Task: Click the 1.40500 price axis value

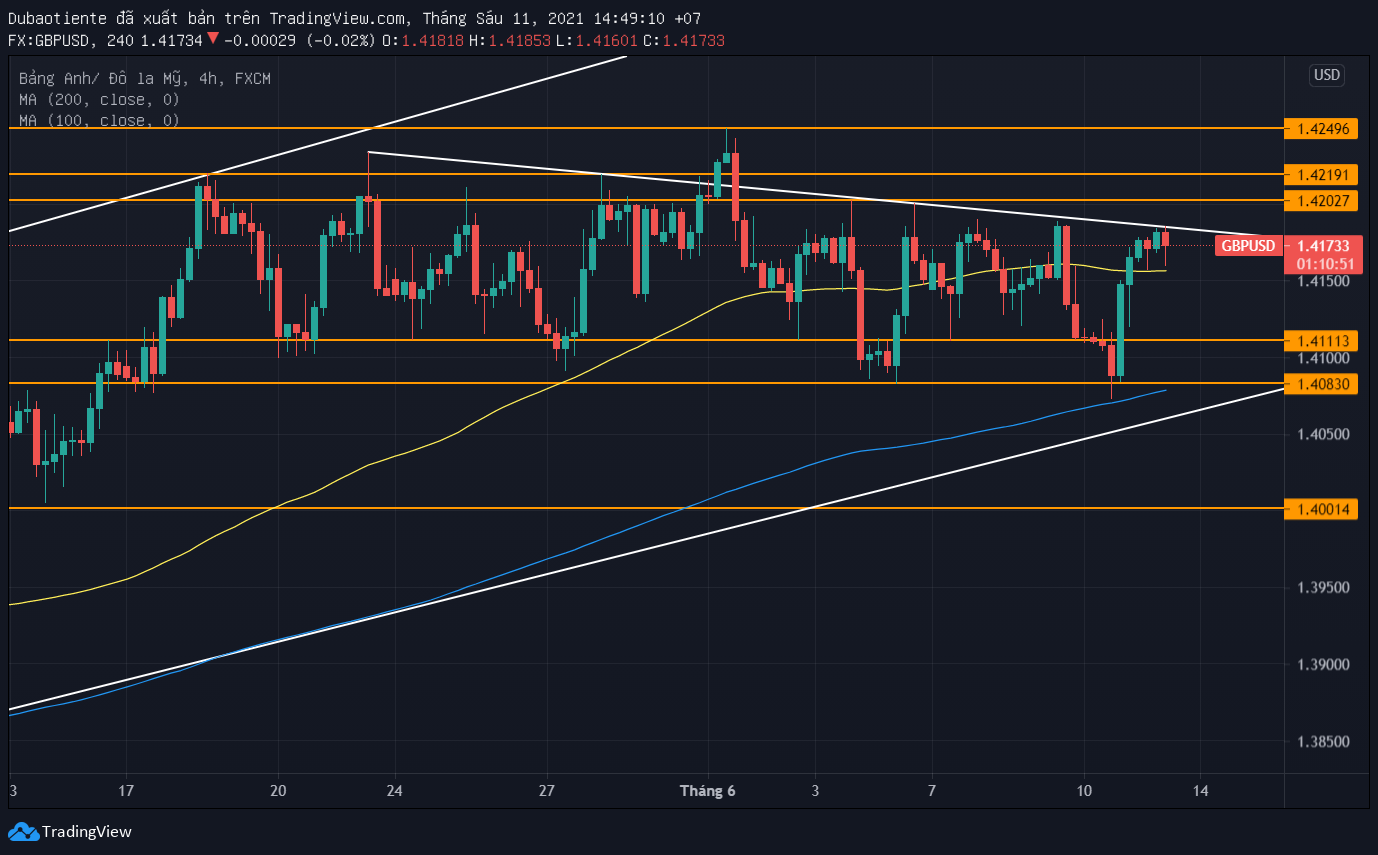Action: 1322,434
